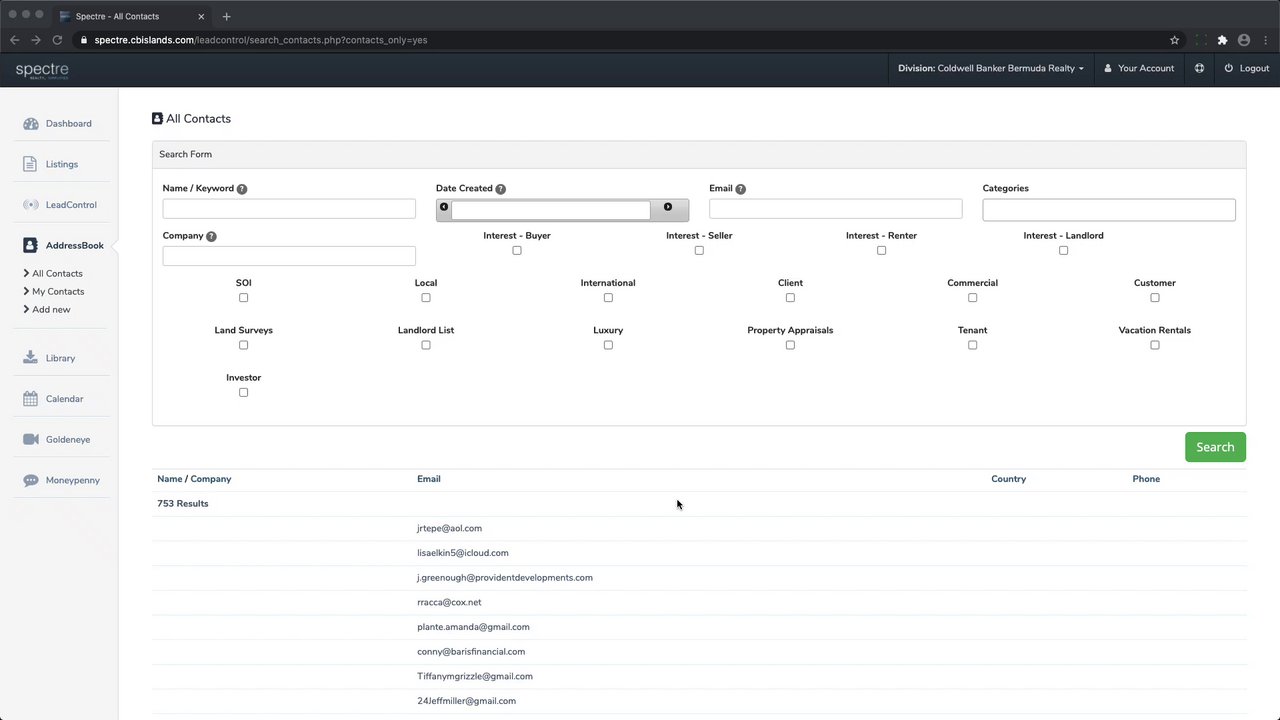Check the Commercial checkbox
Viewport: 1280px width, 720px height.
pyautogui.click(x=972, y=297)
